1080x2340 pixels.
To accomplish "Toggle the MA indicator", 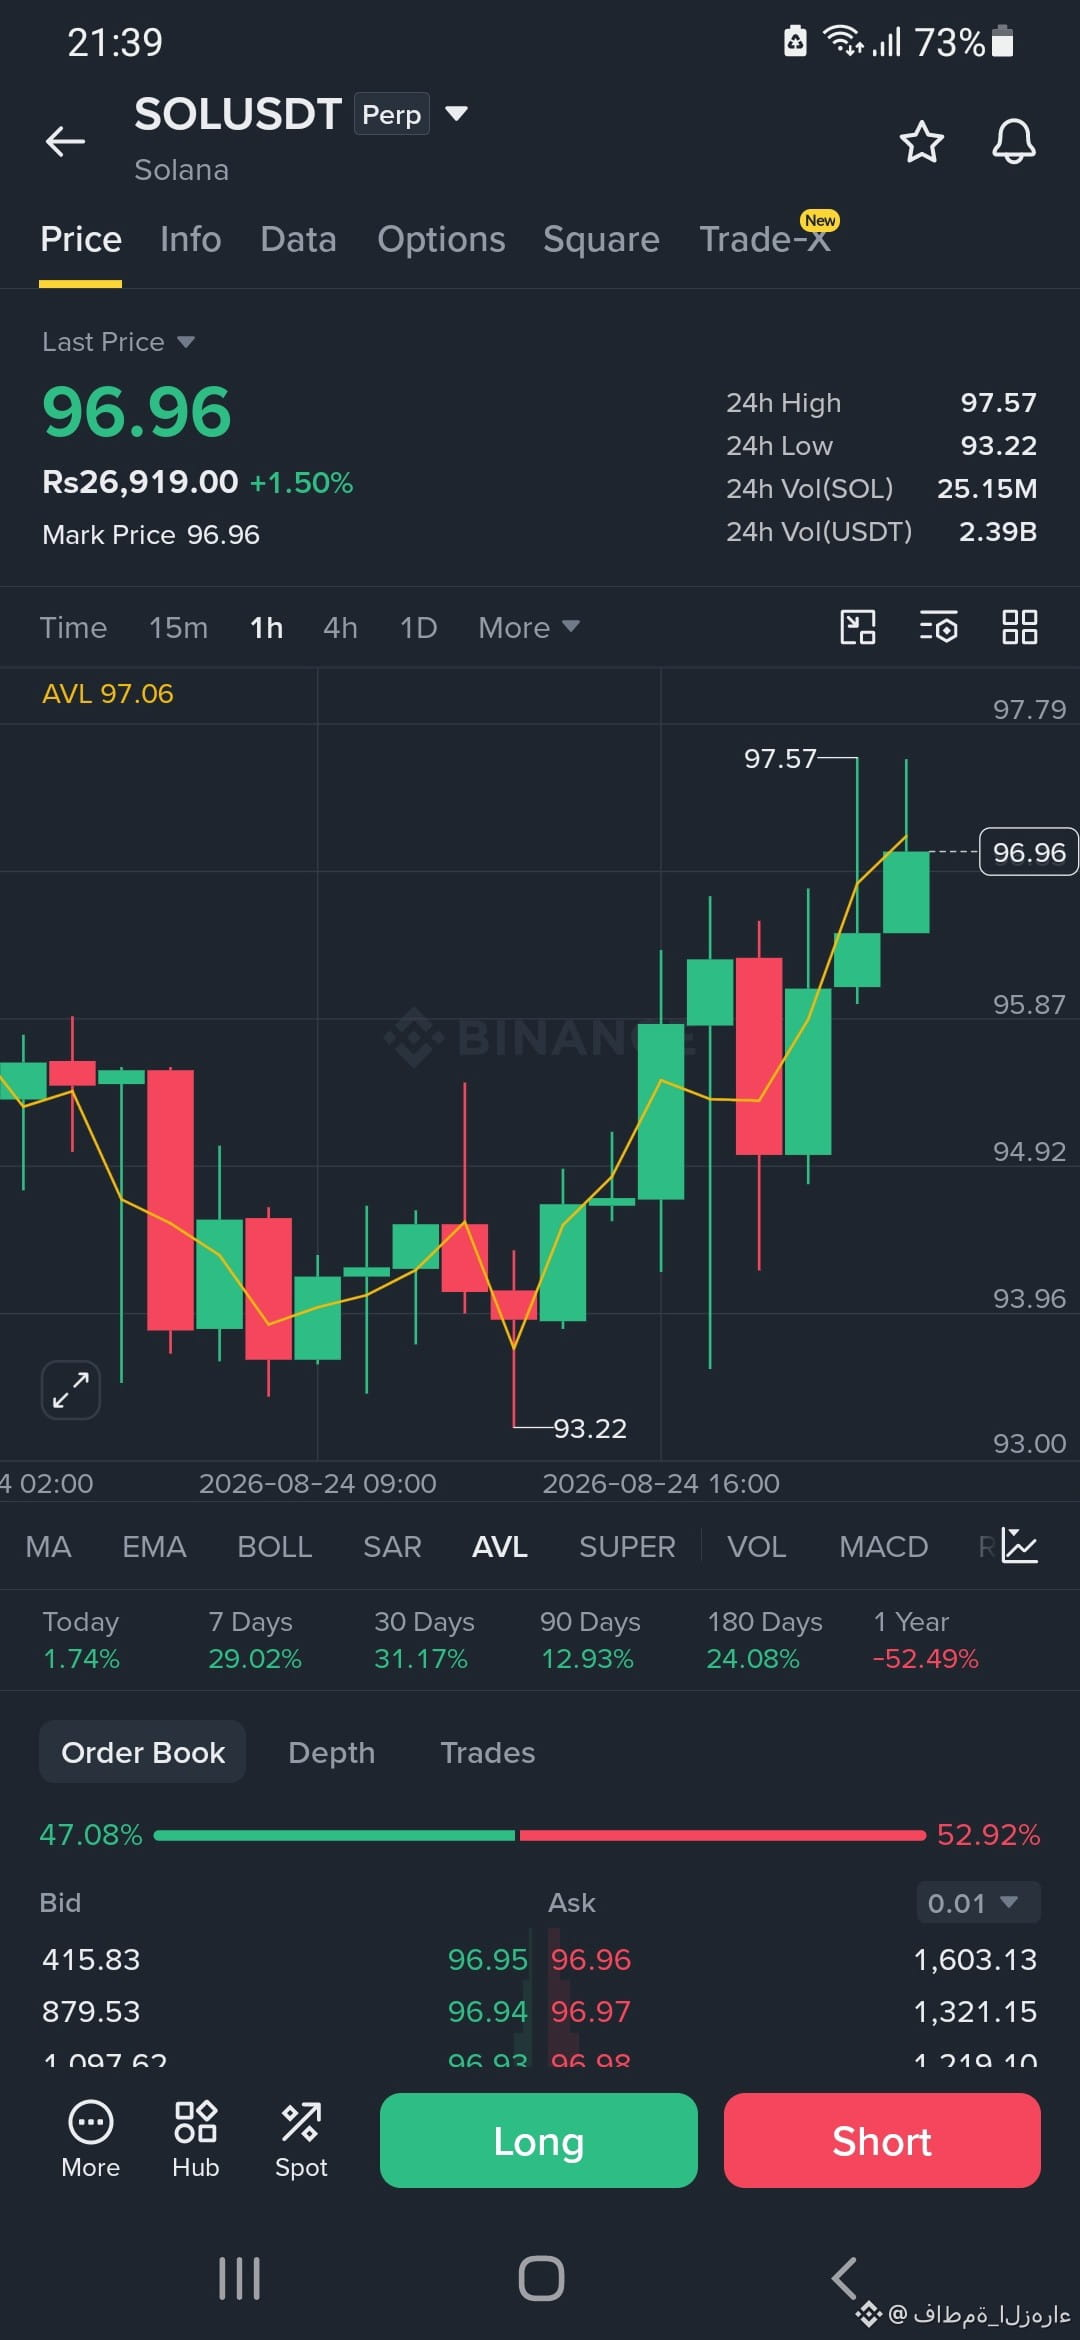I will pos(48,1547).
